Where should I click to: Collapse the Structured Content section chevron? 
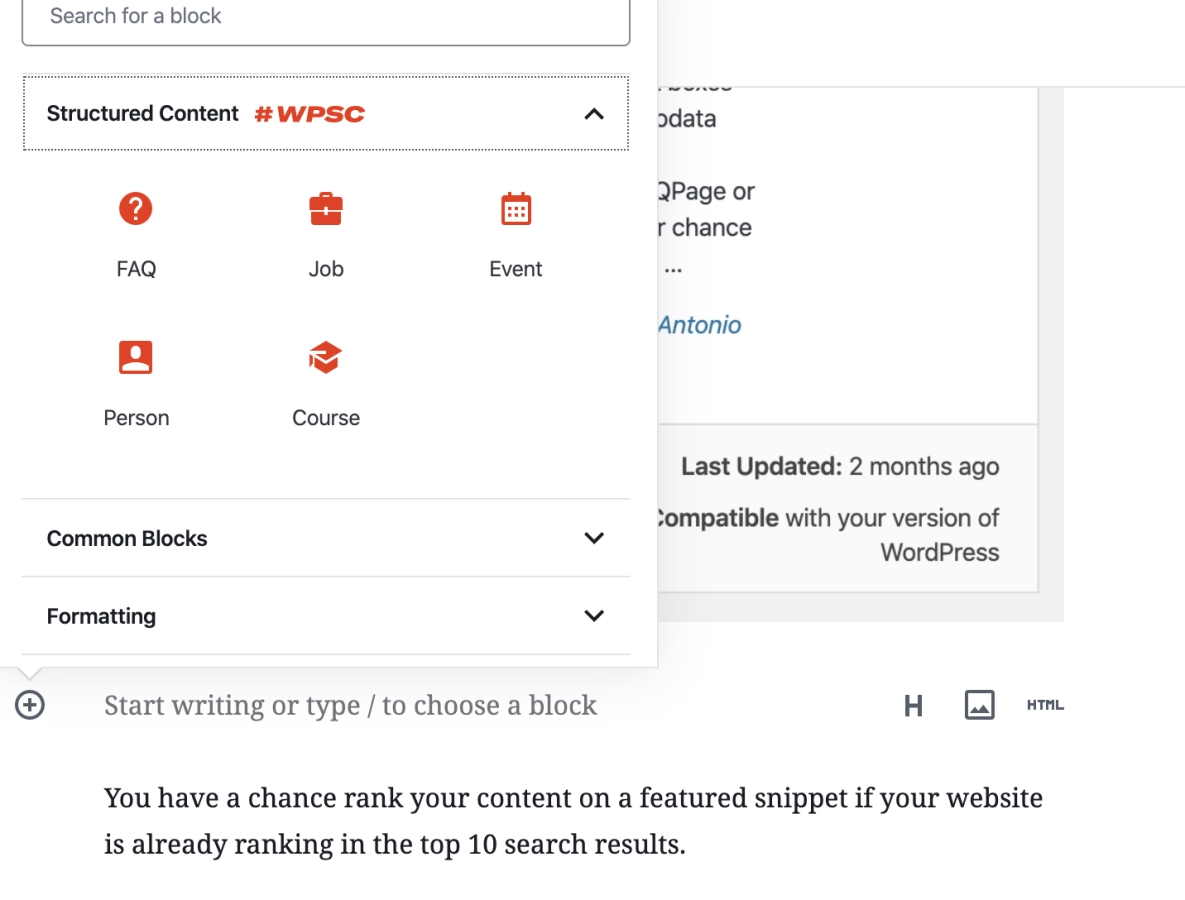click(594, 114)
